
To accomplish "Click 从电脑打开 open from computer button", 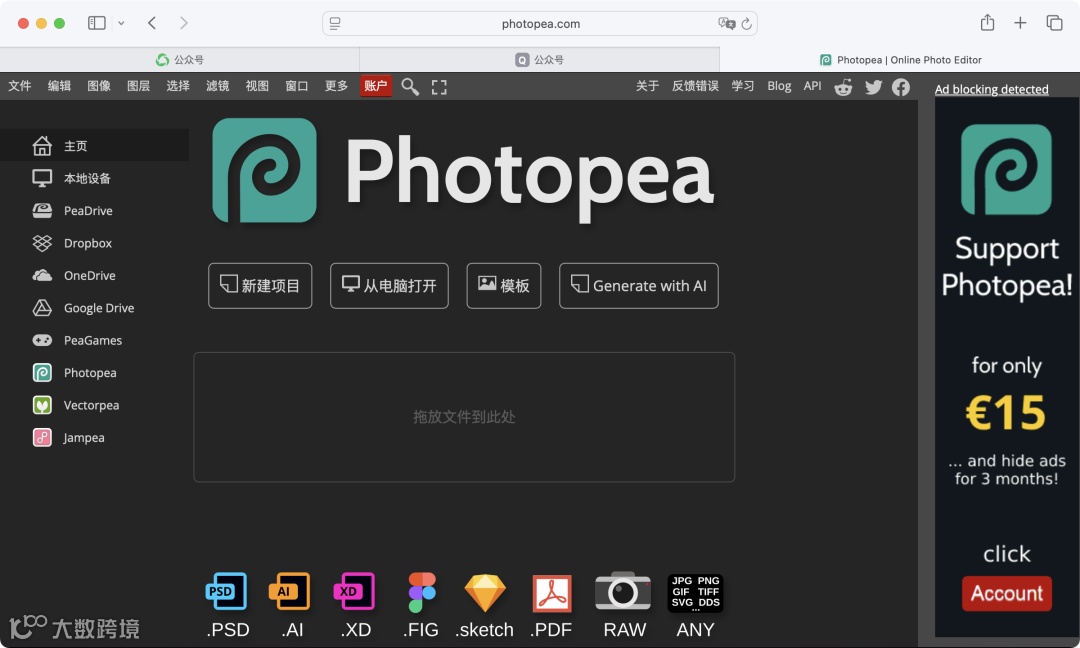I will pos(389,286).
